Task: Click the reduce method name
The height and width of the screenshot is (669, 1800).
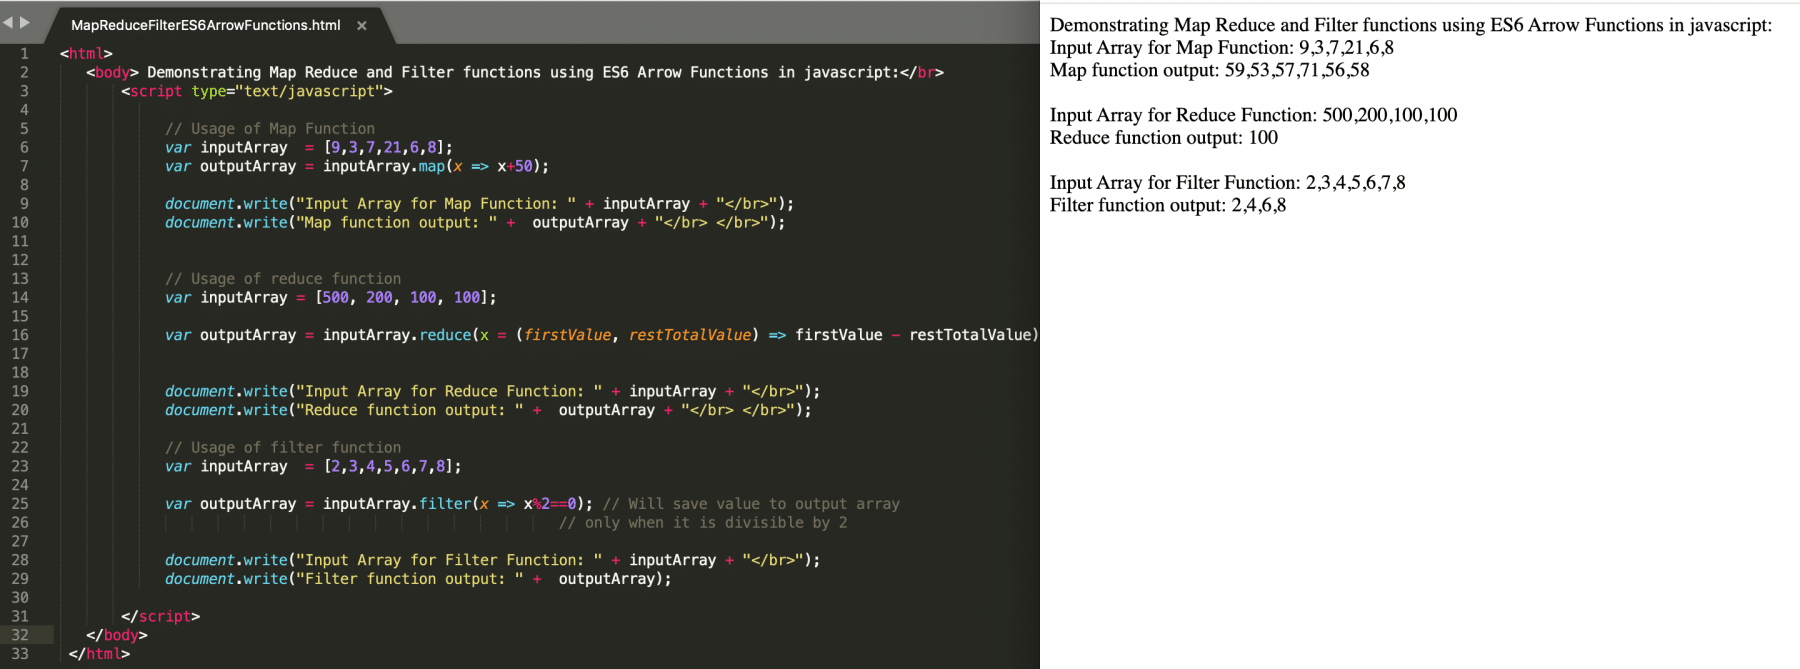Action: (445, 335)
